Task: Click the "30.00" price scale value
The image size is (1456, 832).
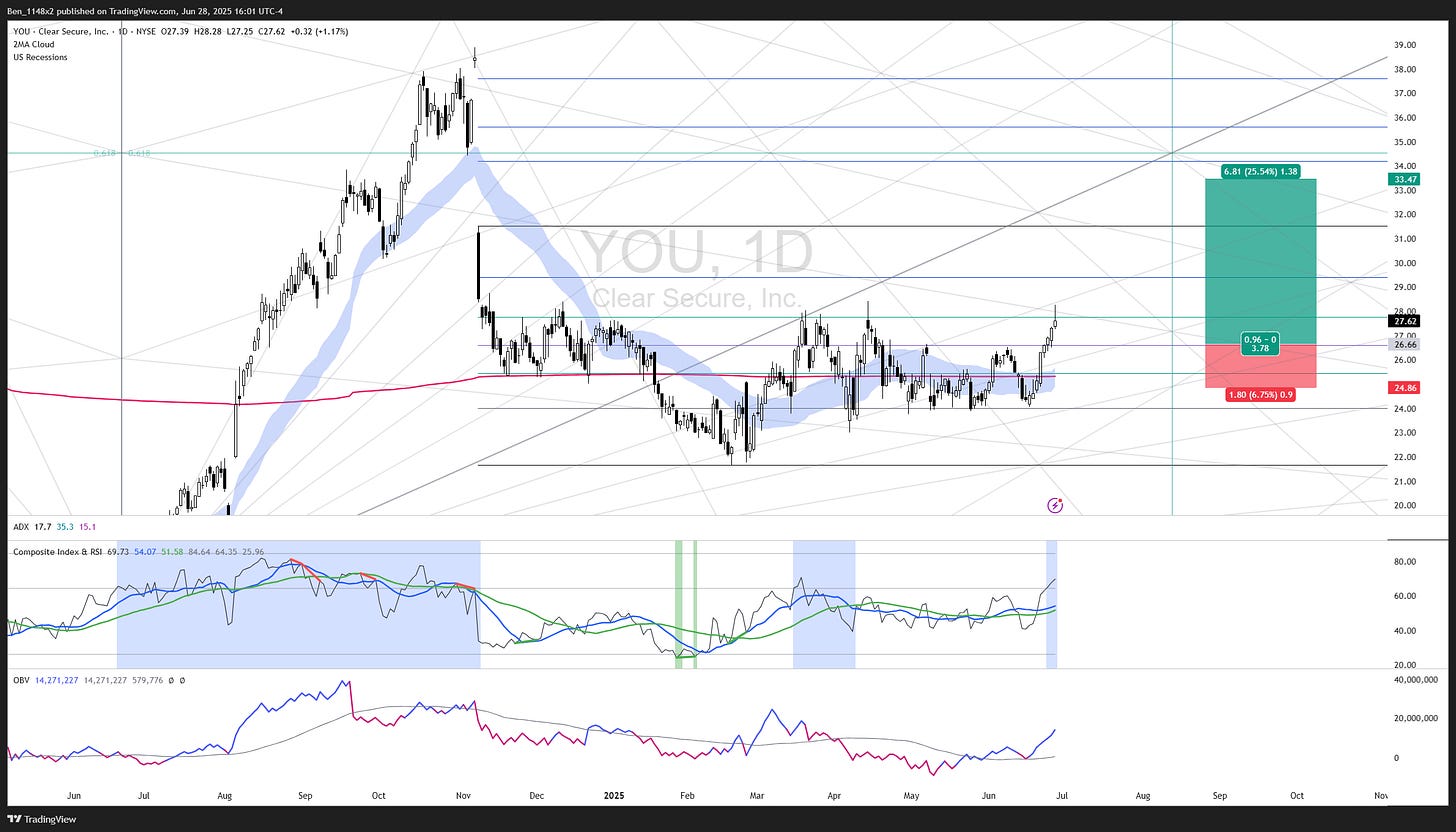Action: pyautogui.click(x=1404, y=263)
